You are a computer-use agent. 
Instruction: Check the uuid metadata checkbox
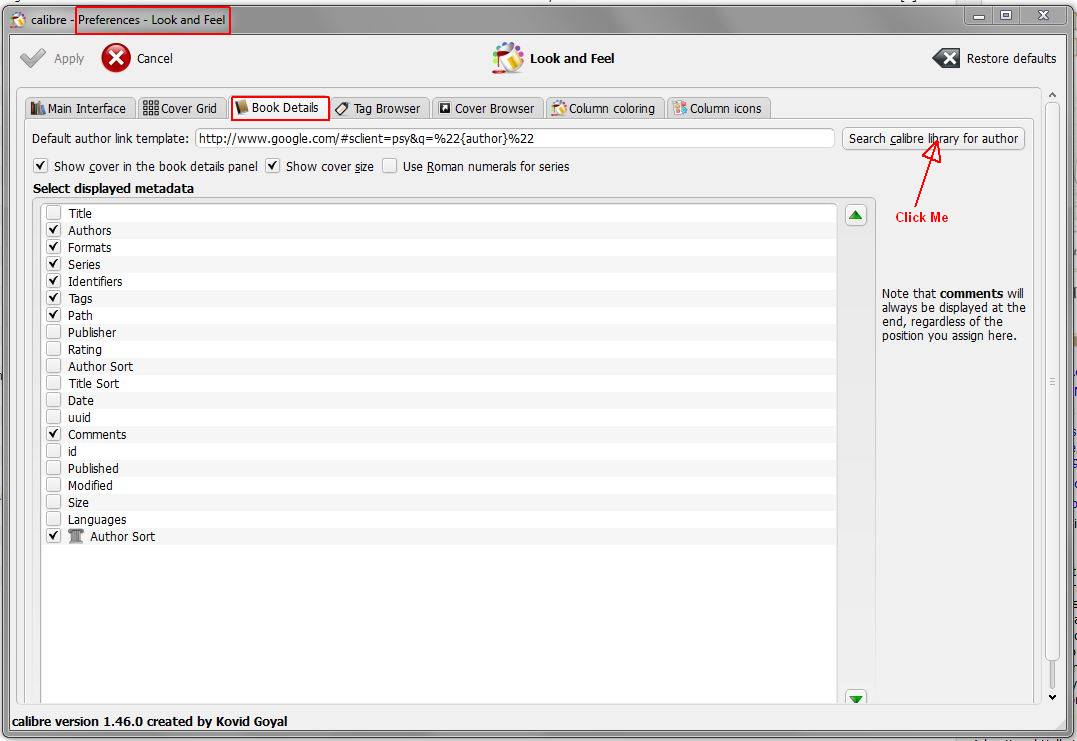pyautogui.click(x=54, y=417)
